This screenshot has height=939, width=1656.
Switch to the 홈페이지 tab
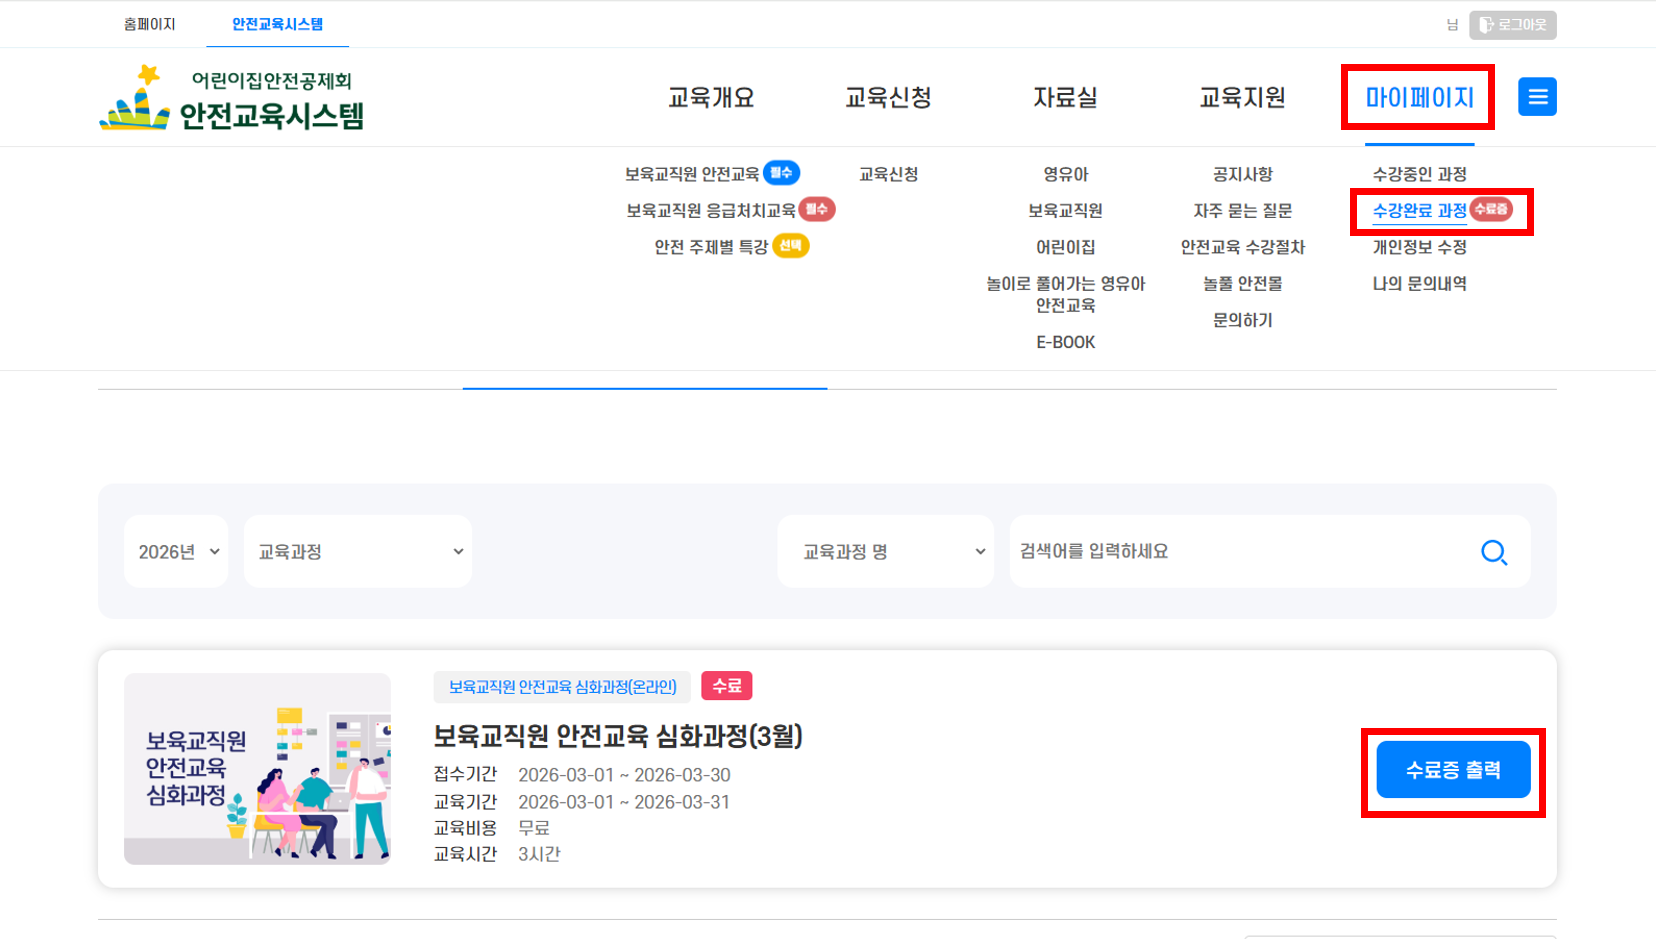[149, 24]
